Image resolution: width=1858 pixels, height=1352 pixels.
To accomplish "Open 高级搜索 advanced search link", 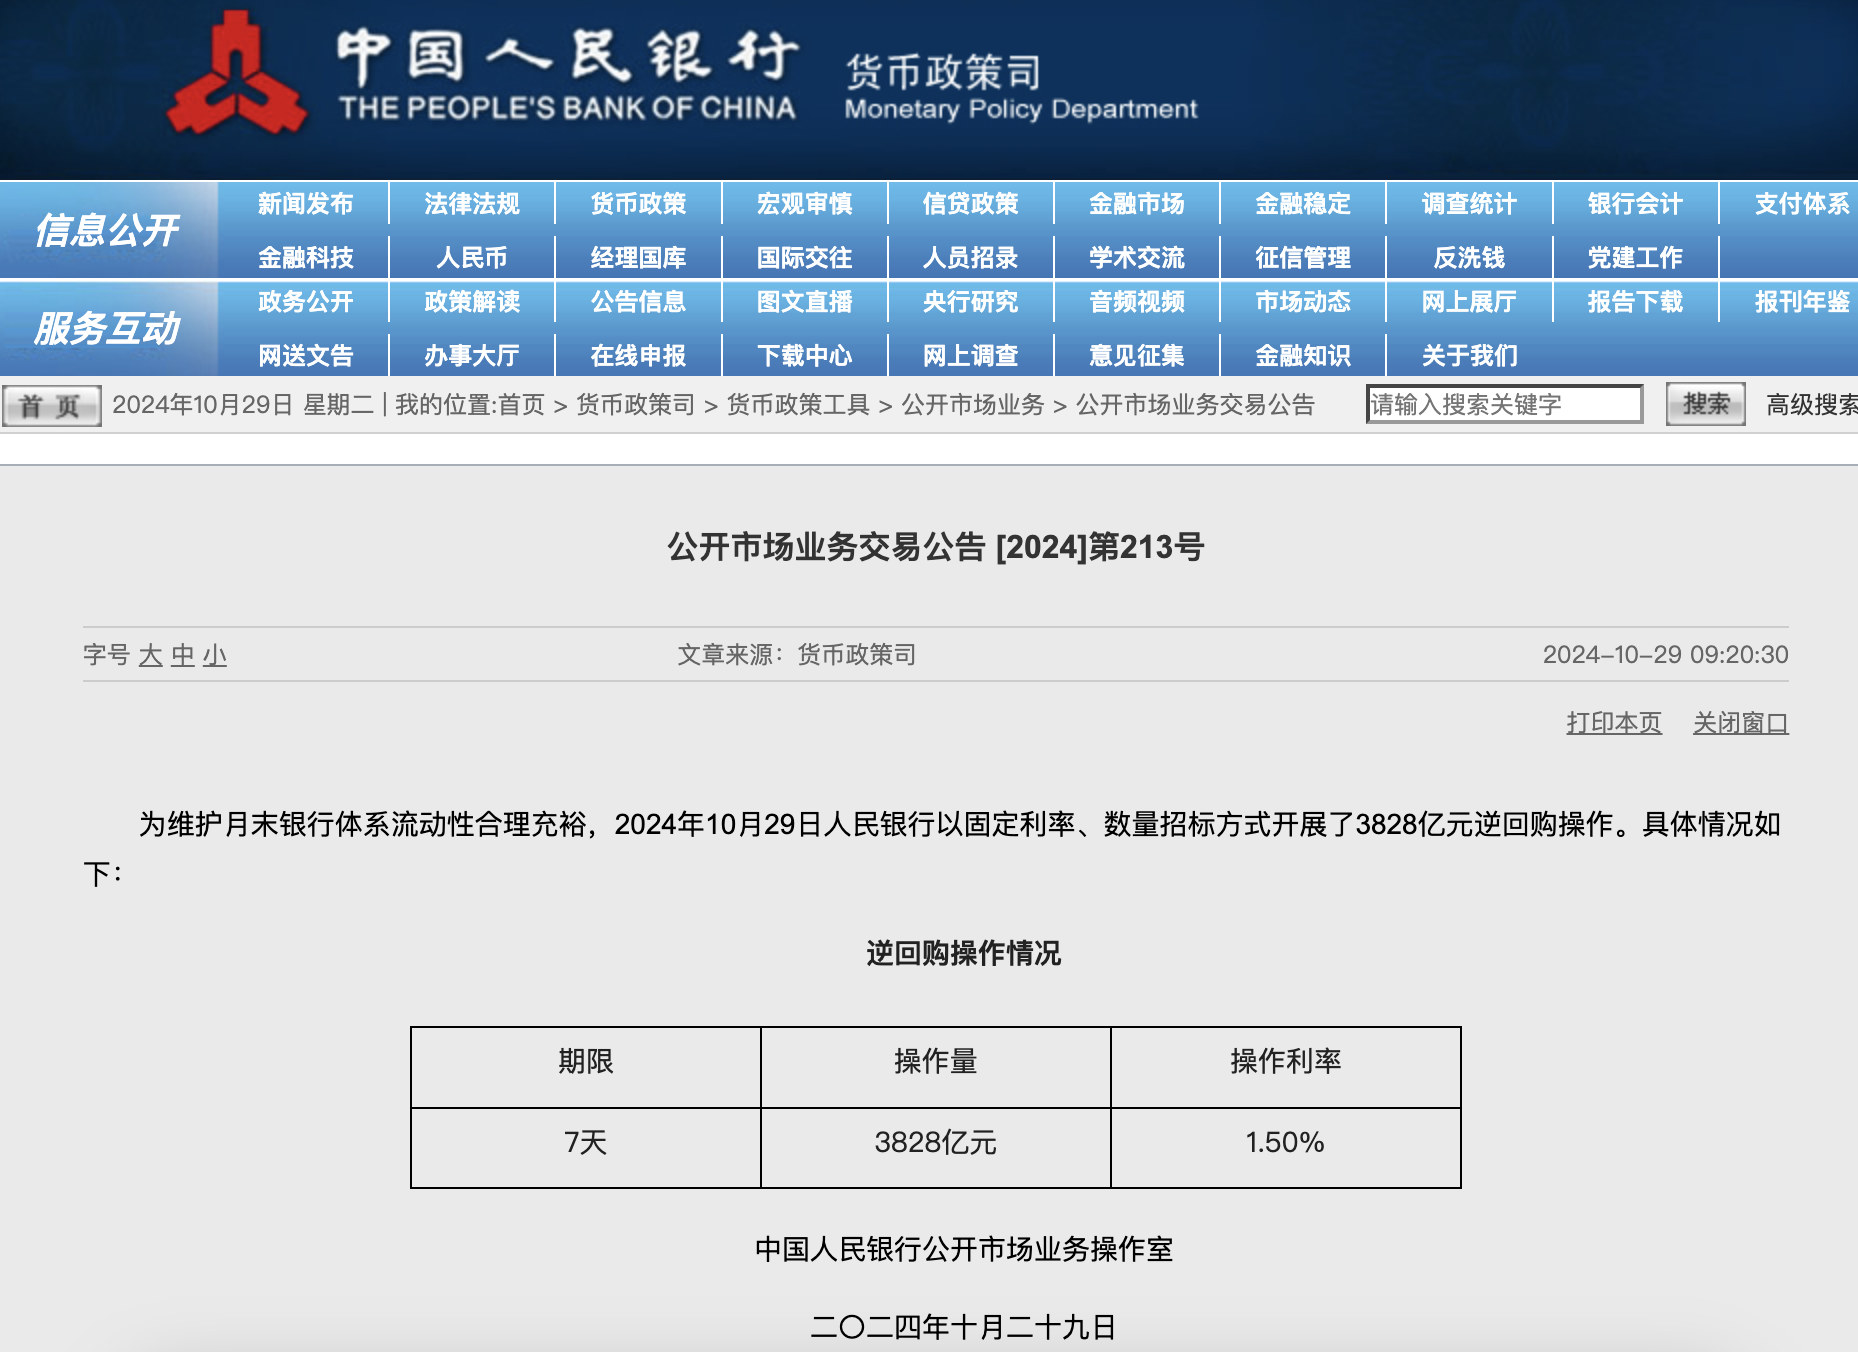I will (1811, 404).
